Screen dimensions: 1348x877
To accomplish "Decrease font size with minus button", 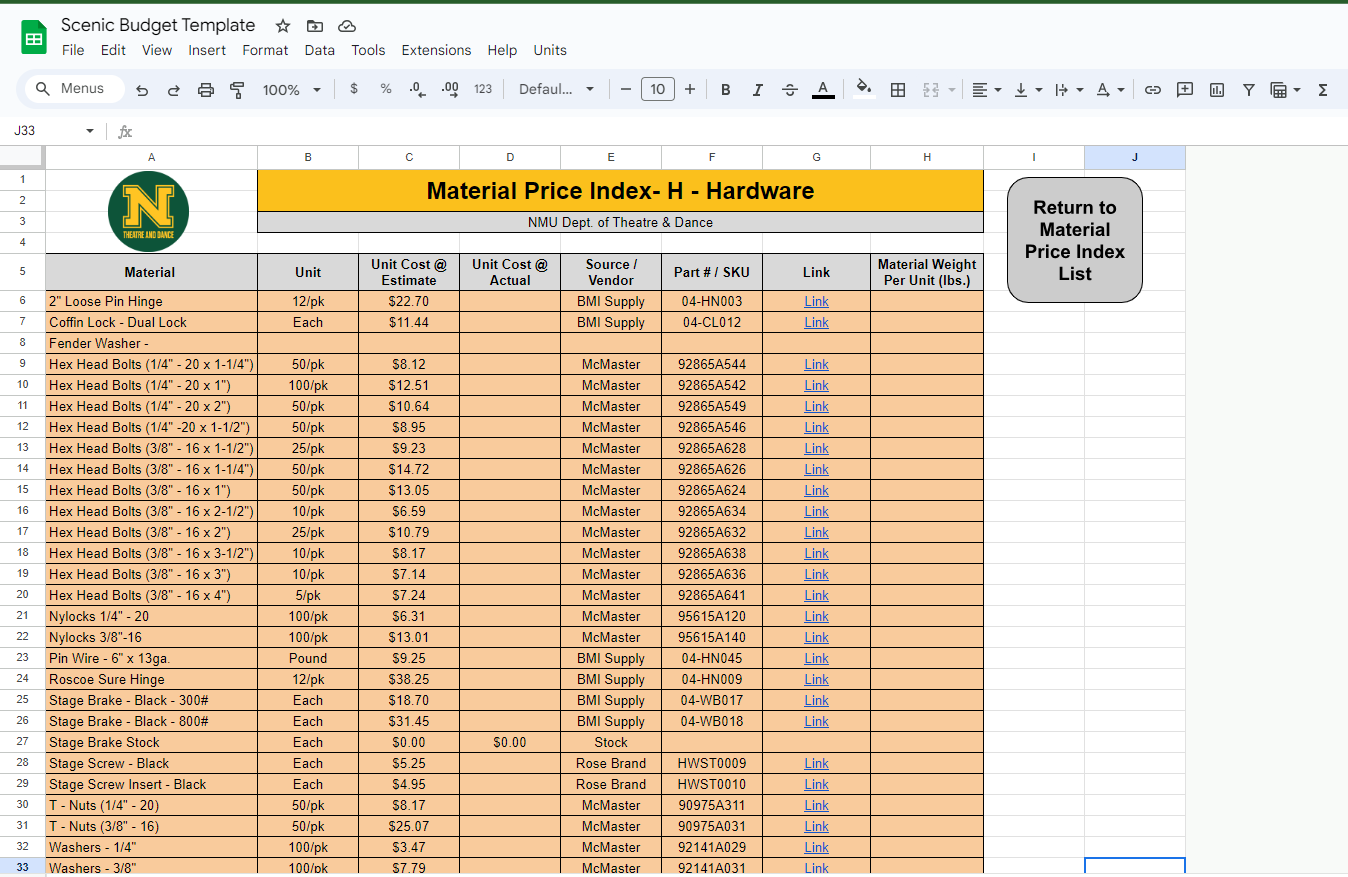I will pos(626,89).
